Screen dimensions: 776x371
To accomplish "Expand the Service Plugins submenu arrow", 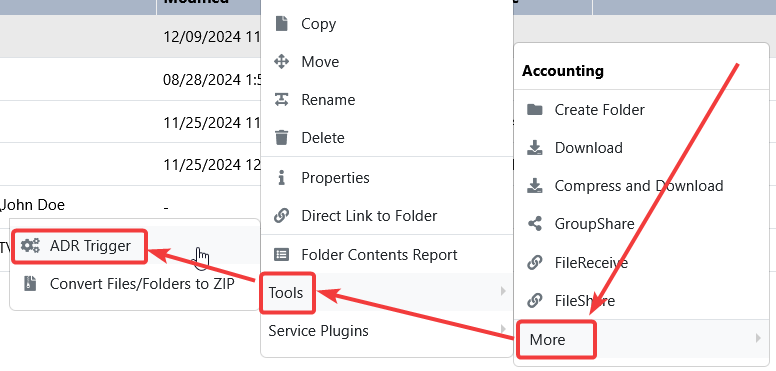I will pyautogui.click(x=503, y=329).
